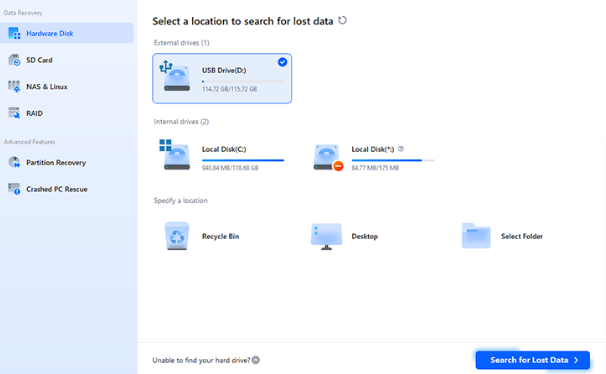Open the SD Card menu label
This screenshot has width=606, height=374.
tap(39, 60)
